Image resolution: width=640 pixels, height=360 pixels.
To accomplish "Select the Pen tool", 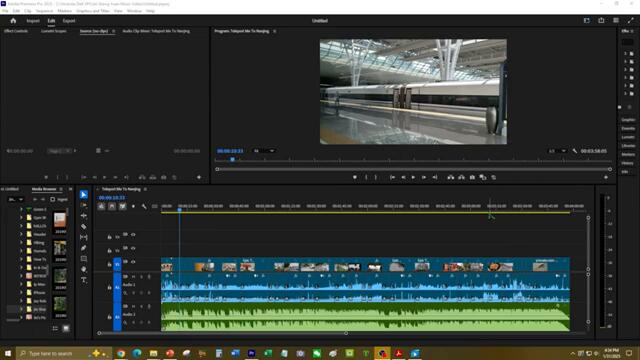I will pyautogui.click(x=84, y=248).
